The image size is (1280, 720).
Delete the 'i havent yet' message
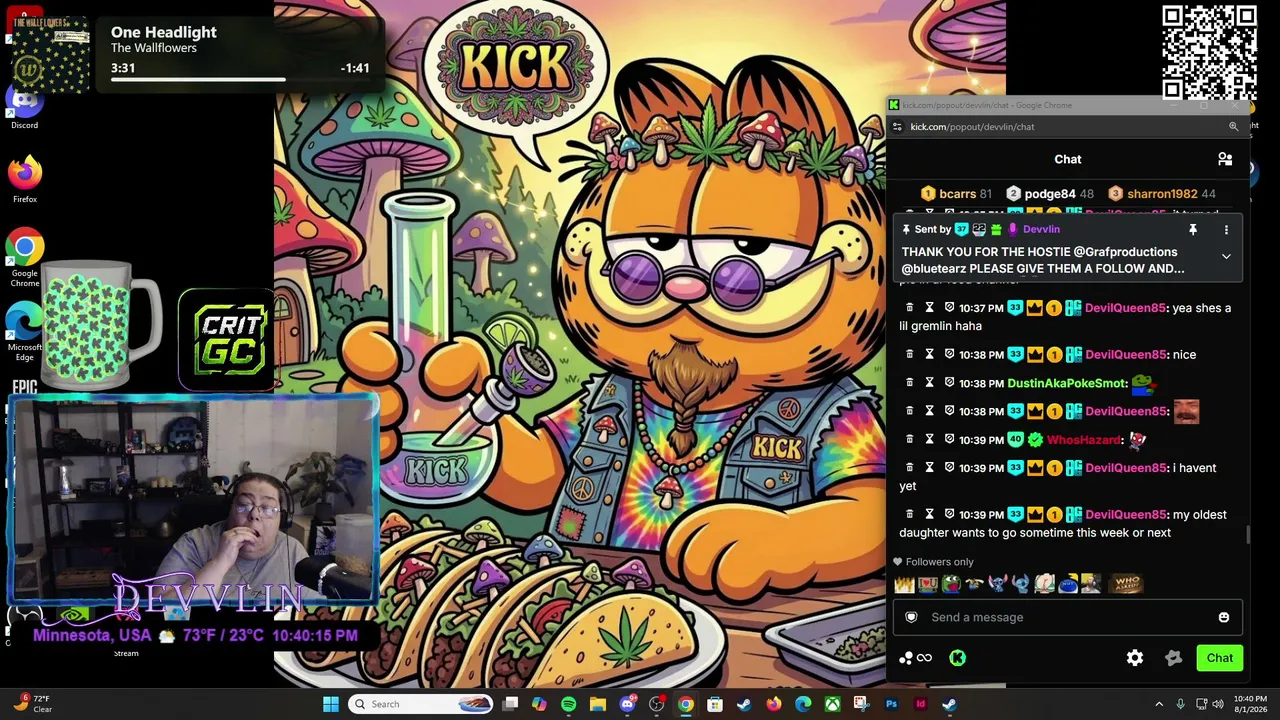click(x=909, y=468)
